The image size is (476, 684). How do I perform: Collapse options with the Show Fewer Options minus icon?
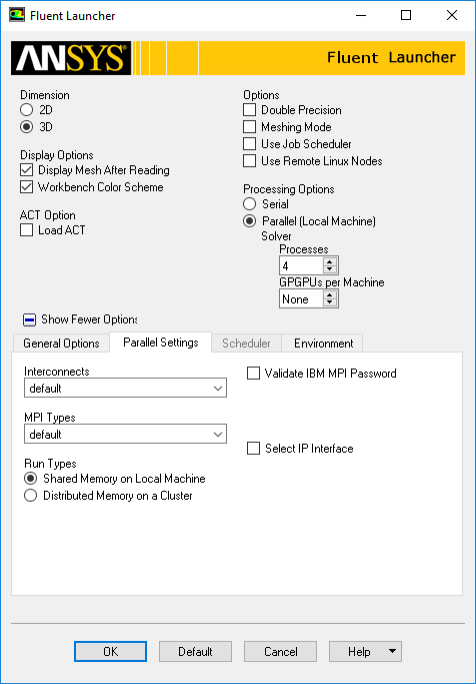pyautogui.click(x=29, y=320)
